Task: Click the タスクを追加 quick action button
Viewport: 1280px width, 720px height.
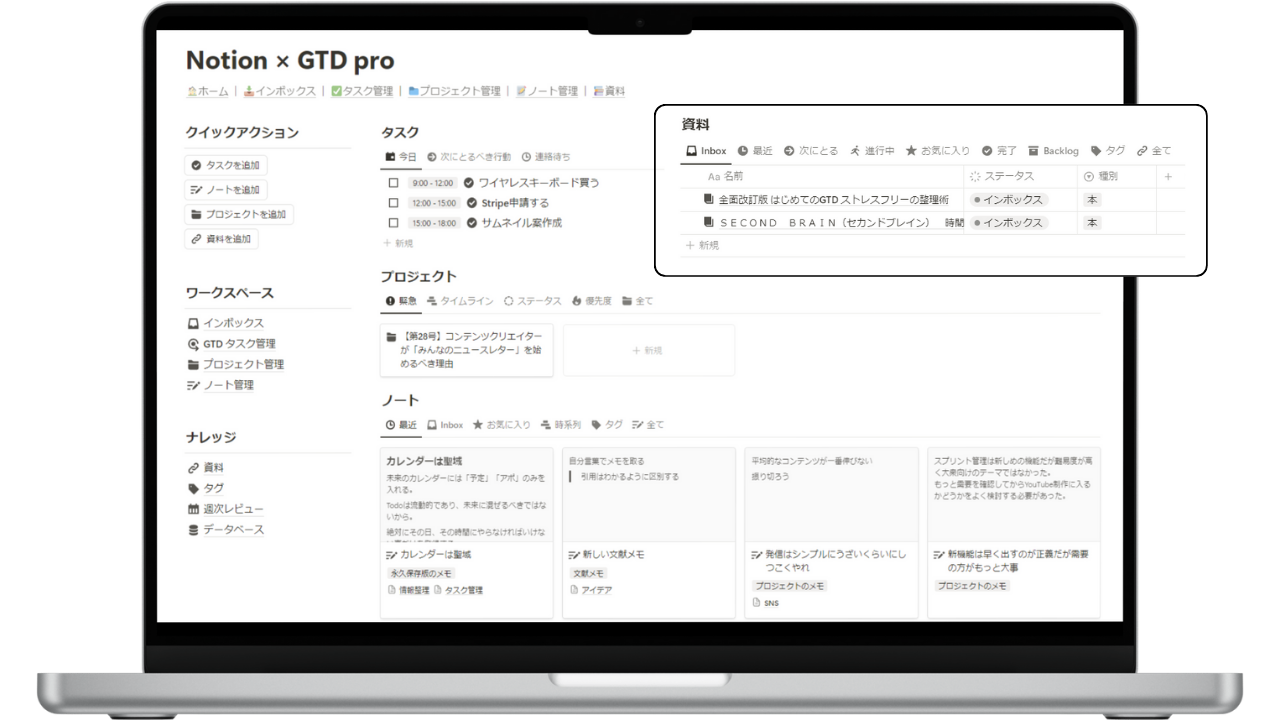Action: point(226,166)
